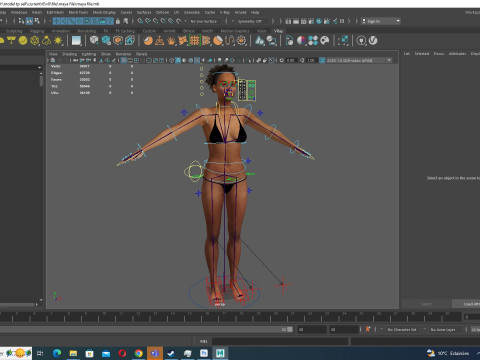The image size is (480, 360).
Task: Open Attribute Editor Focus menu
Action: click(x=439, y=54)
